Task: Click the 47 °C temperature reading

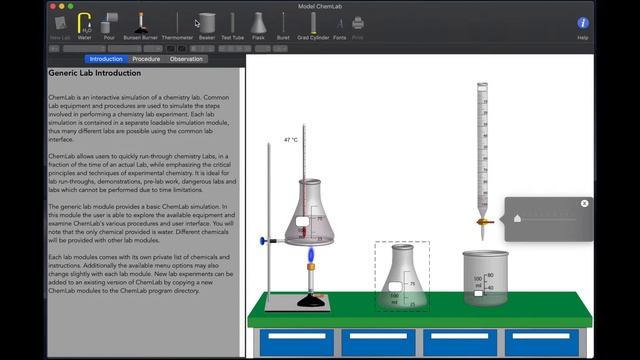Action: pyautogui.click(x=291, y=140)
